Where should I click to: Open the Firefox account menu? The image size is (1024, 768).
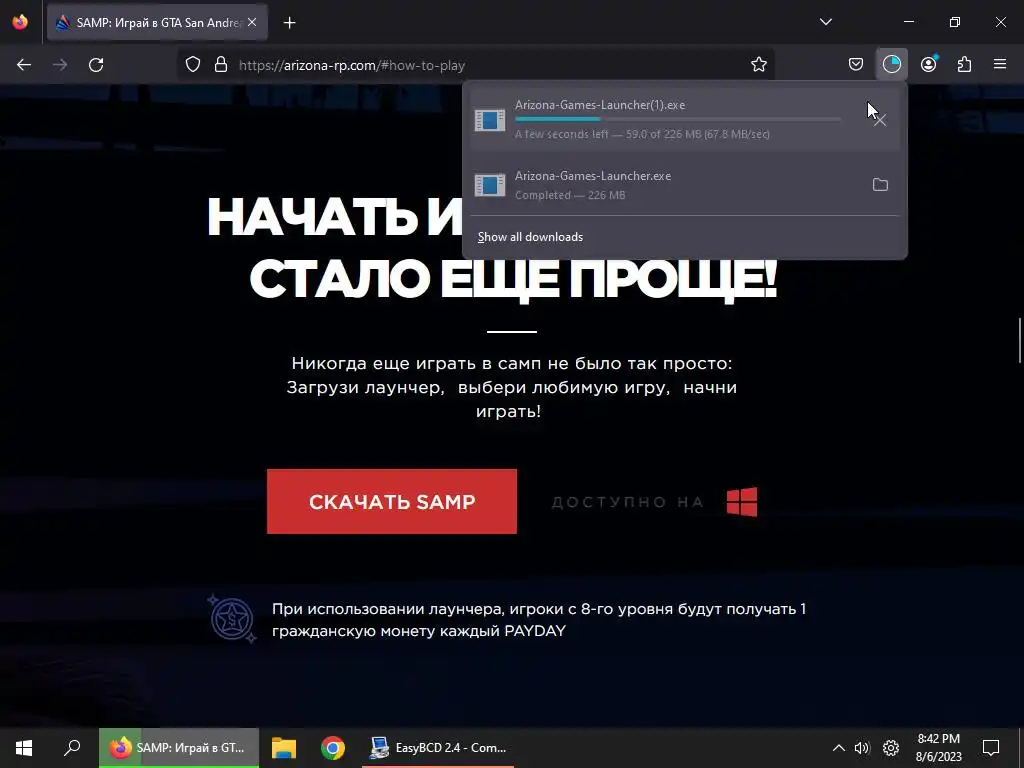coord(928,65)
